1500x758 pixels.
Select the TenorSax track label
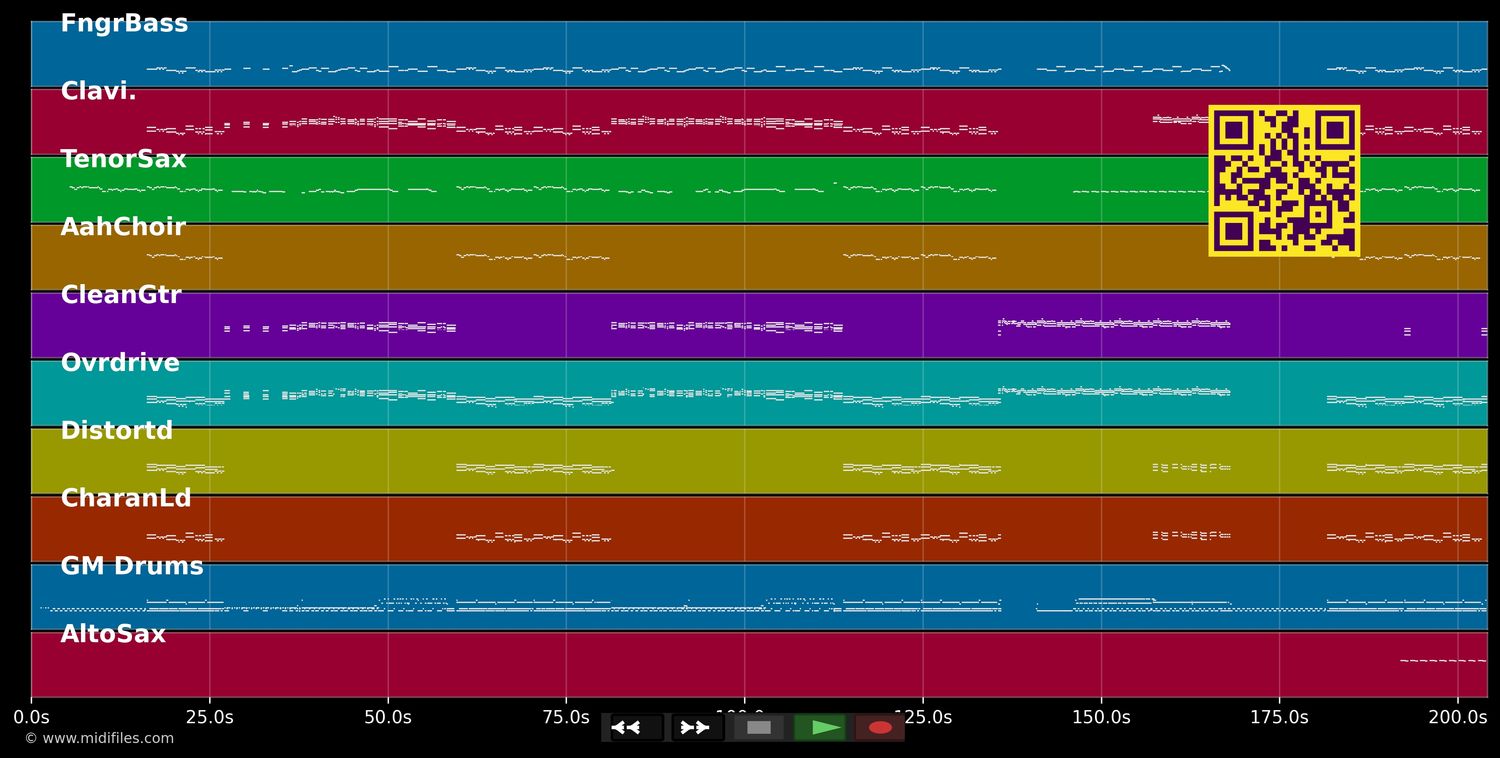(123, 158)
